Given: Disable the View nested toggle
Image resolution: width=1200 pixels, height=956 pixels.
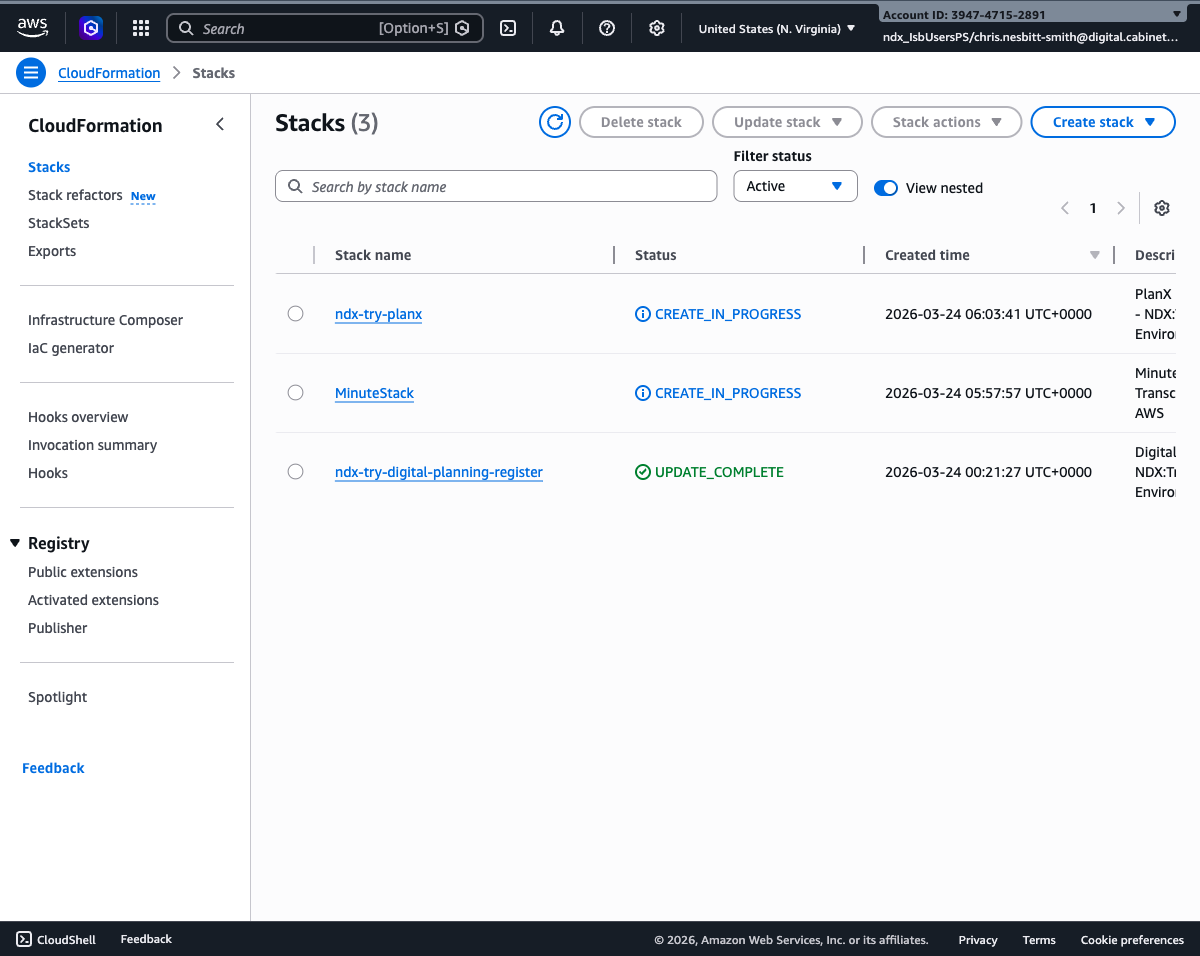Looking at the screenshot, I should pos(885,188).
